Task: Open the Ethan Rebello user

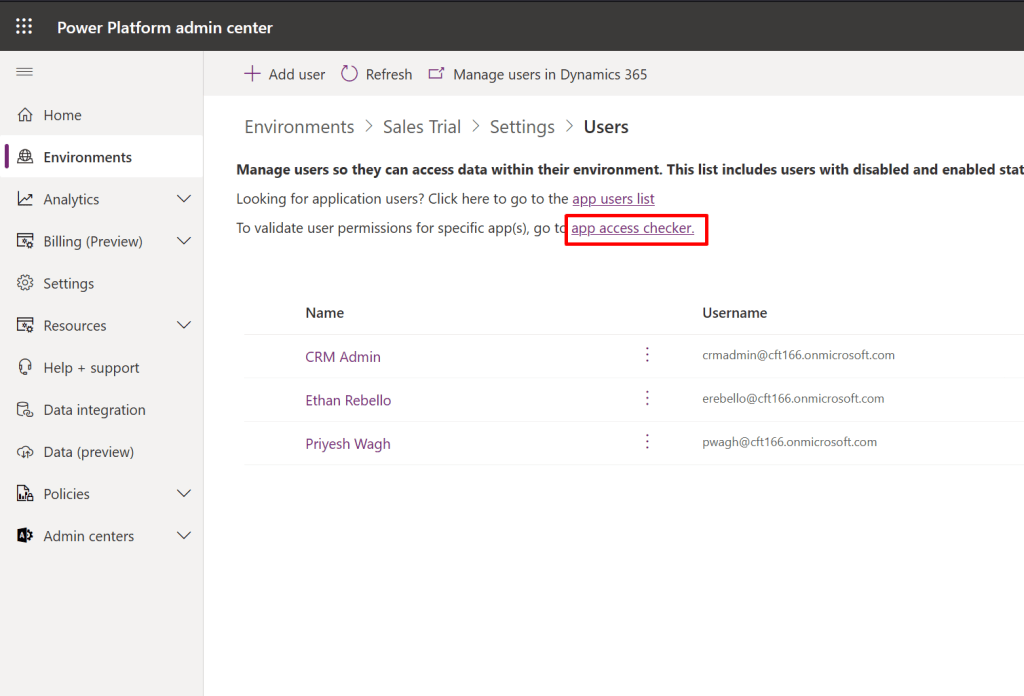Action: 348,400
